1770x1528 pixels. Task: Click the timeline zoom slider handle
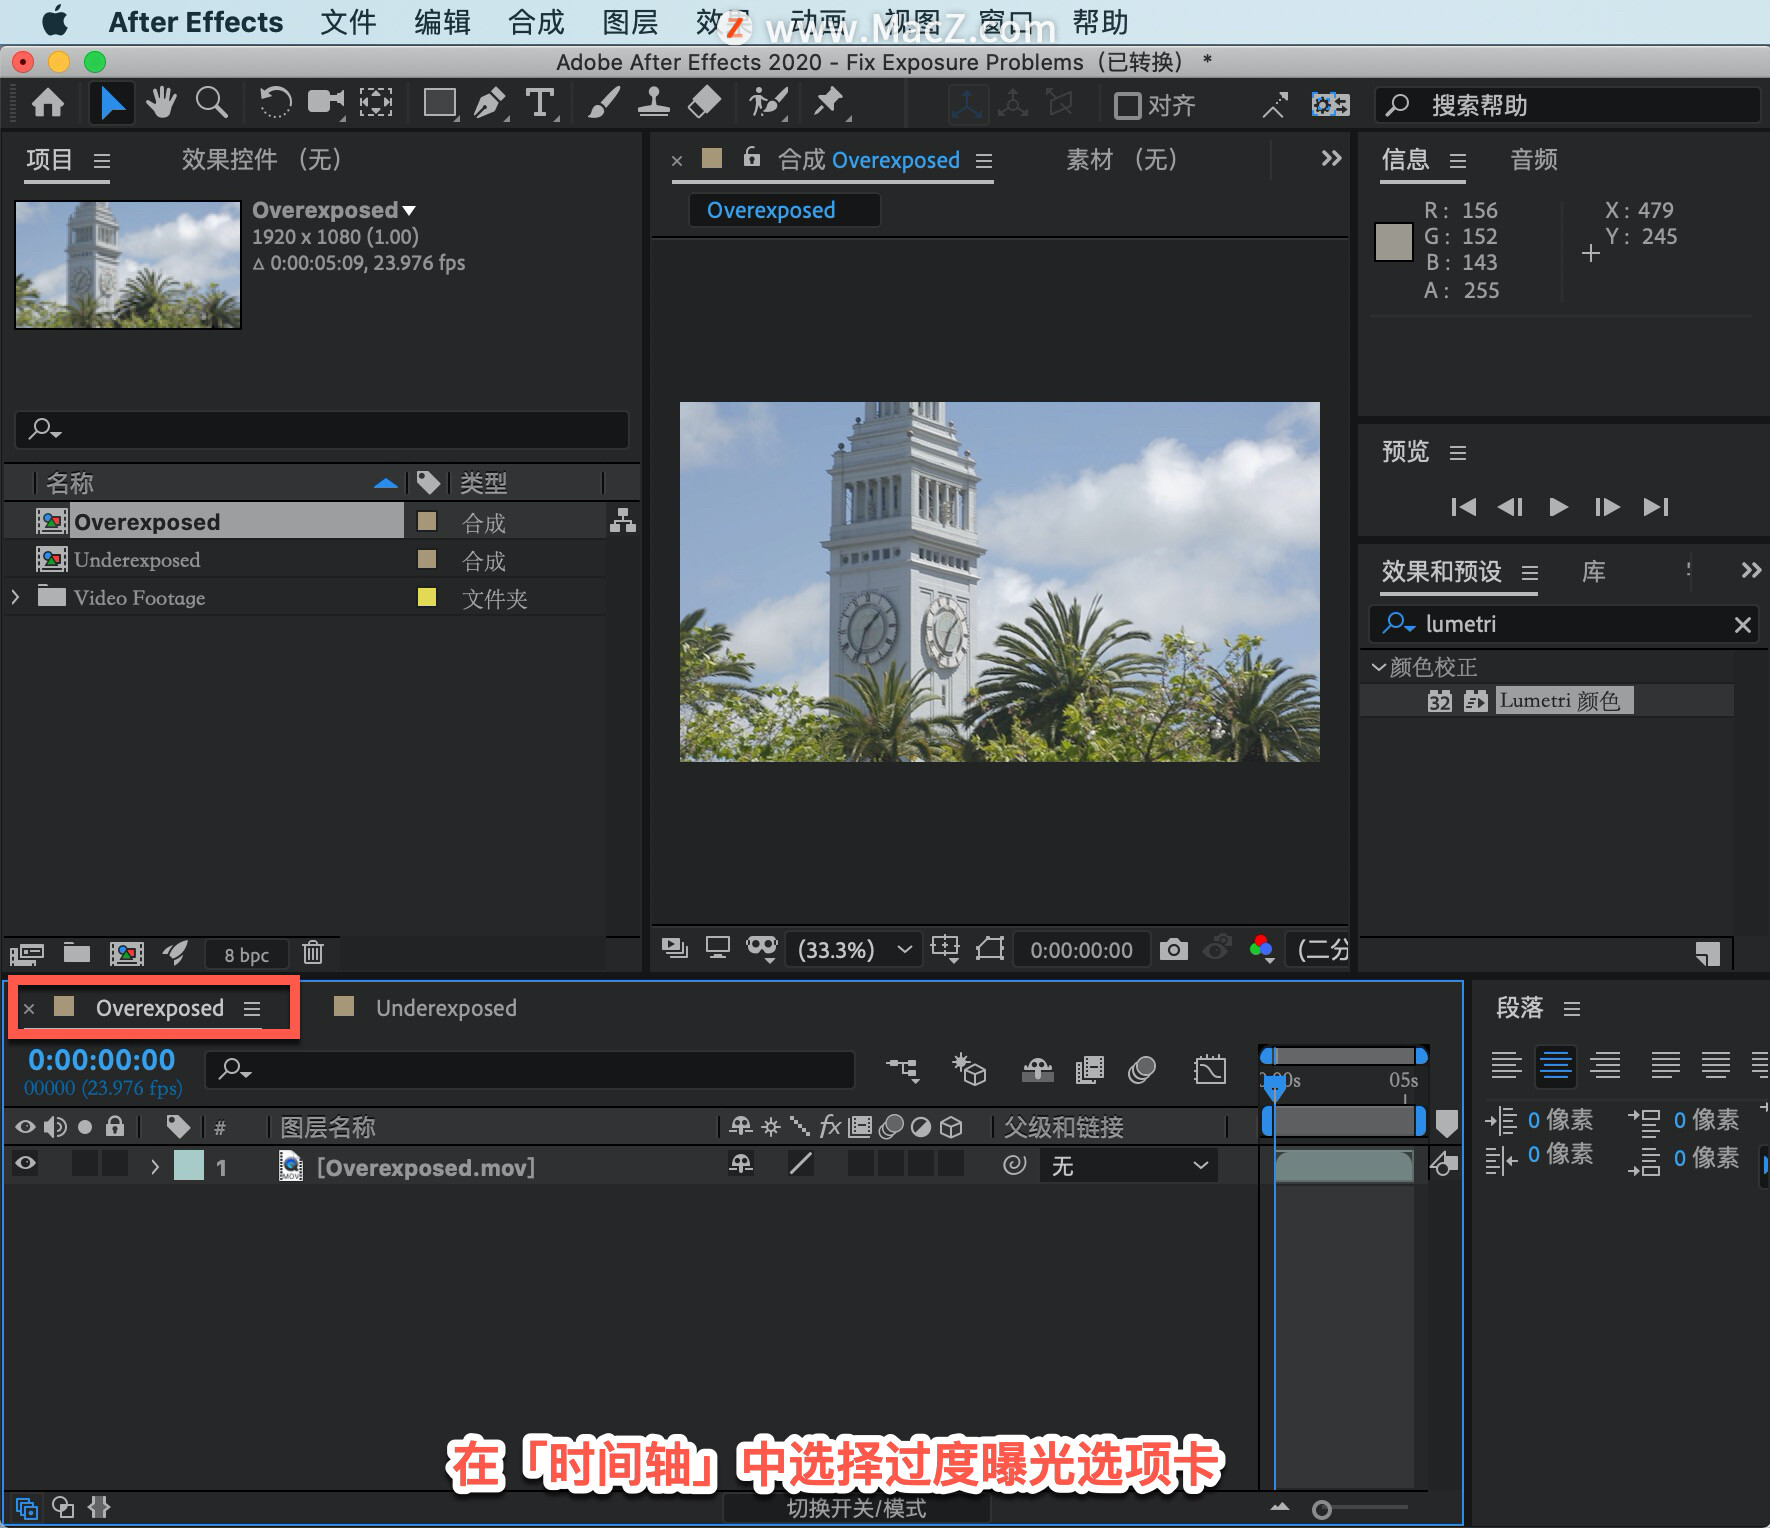tap(1322, 1509)
